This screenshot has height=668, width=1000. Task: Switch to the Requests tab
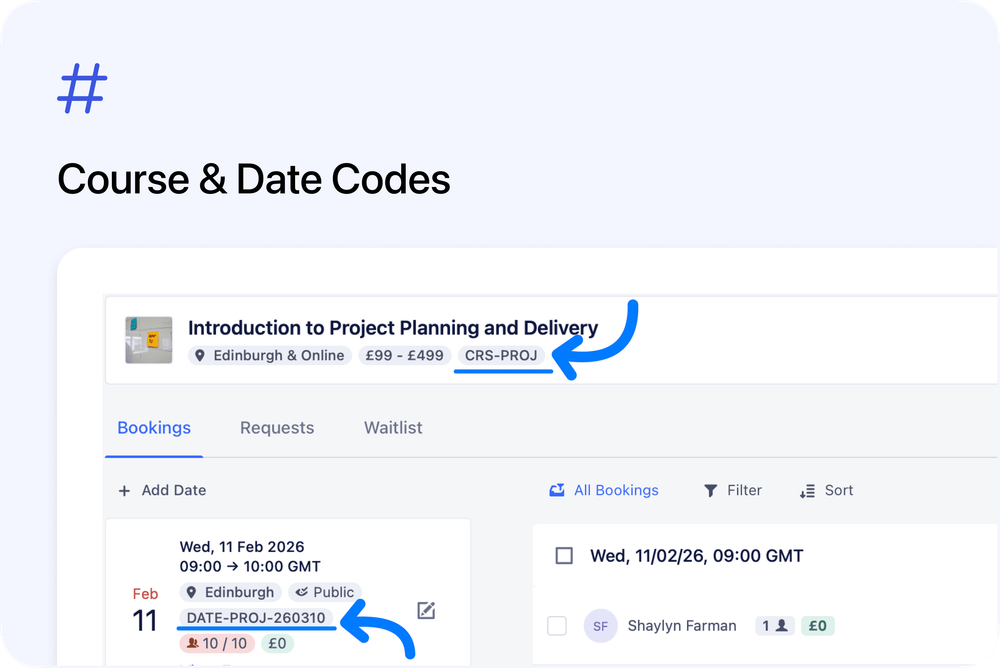point(277,427)
